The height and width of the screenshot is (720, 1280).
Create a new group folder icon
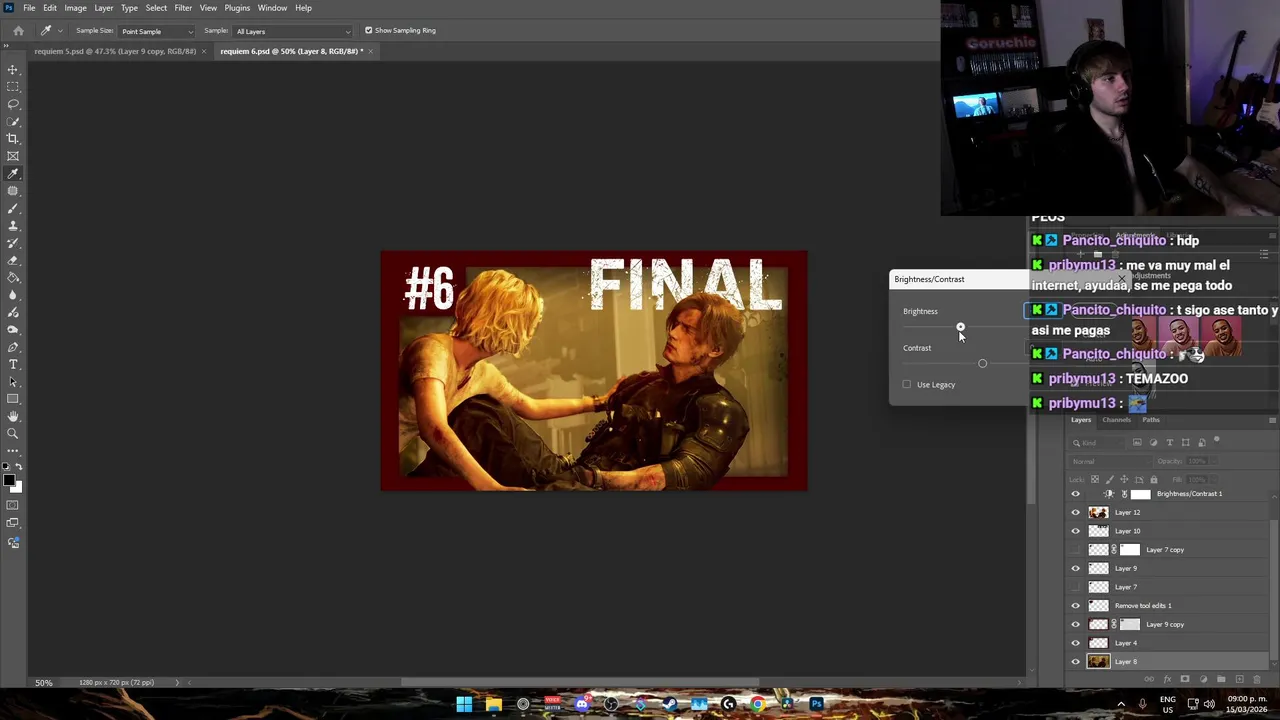(1221, 679)
